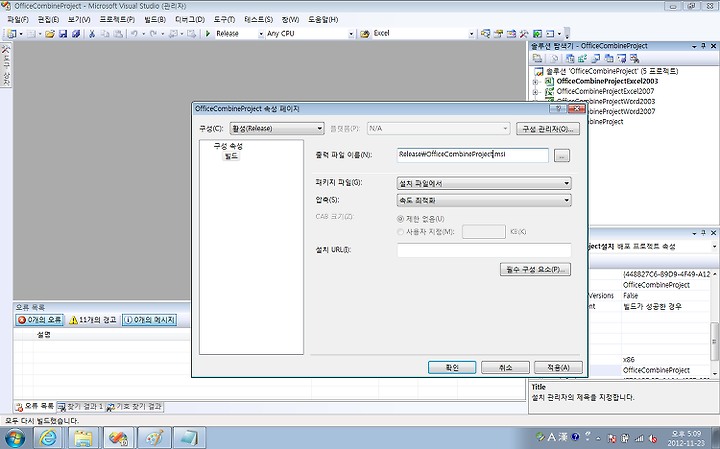Viewport: 720px width, 449px height.
Task: Click the green Start Debugging icon
Action: (208, 34)
